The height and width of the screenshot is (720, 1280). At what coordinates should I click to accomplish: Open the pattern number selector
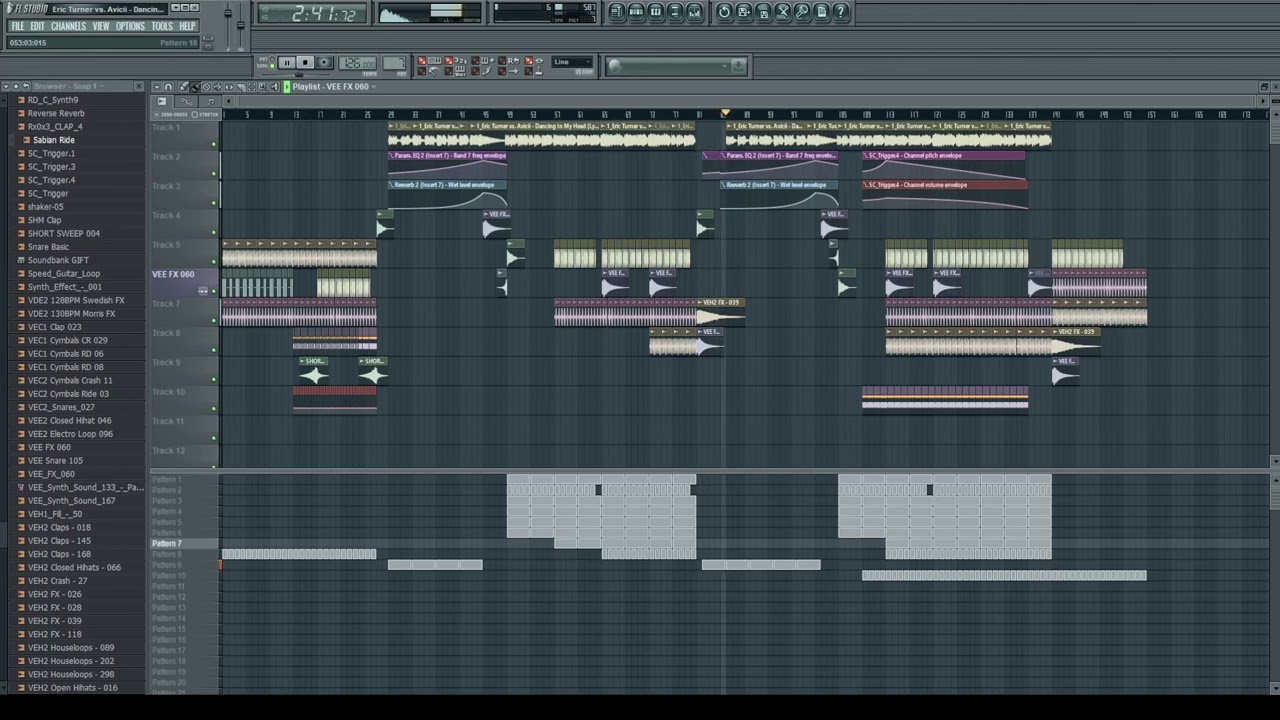[x=395, y=63]
